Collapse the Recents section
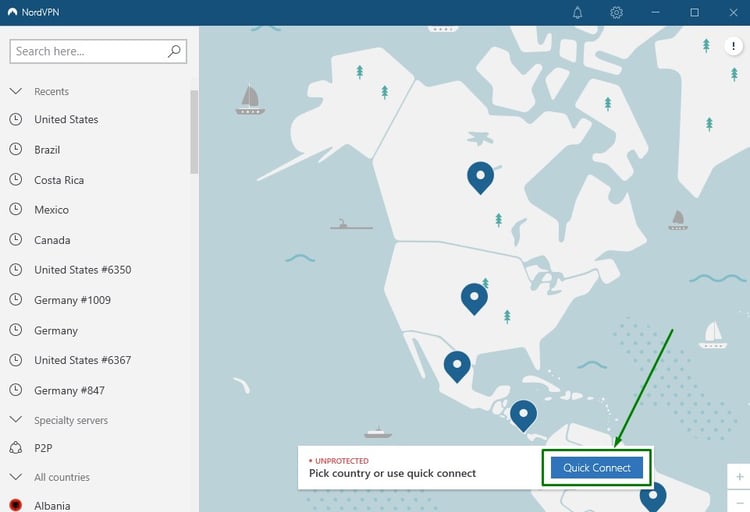The image size is (750, 512). click(16, 91)
